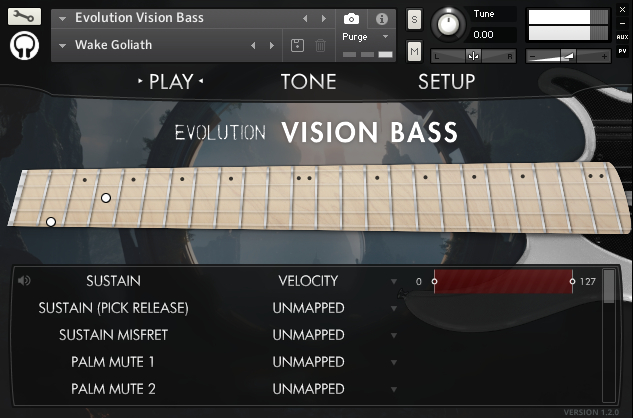Open the wrench edit-mode icon
The height and width of the screenshot is (418, 633).
click(24, 17)
